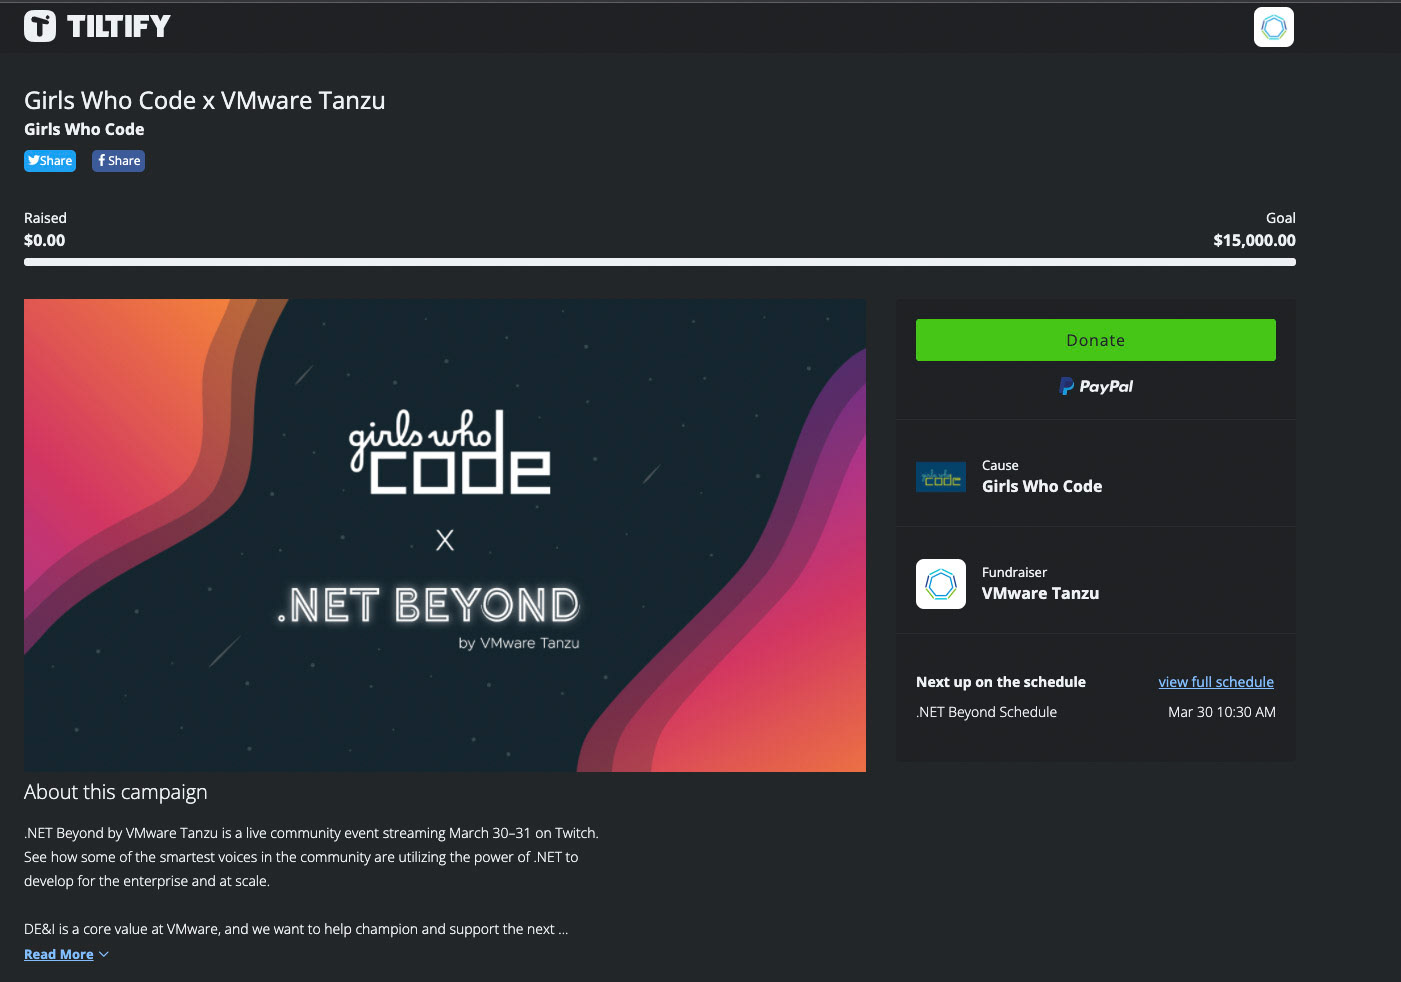Image resolution: width=1401 pixels, height=982 pixels.
Task: Open the Tiltify wordmark home link
Action: pos(119,26)
